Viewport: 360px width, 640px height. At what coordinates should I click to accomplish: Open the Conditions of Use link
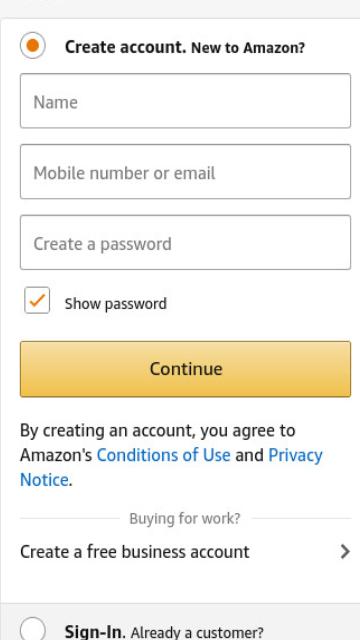[163, 455]
